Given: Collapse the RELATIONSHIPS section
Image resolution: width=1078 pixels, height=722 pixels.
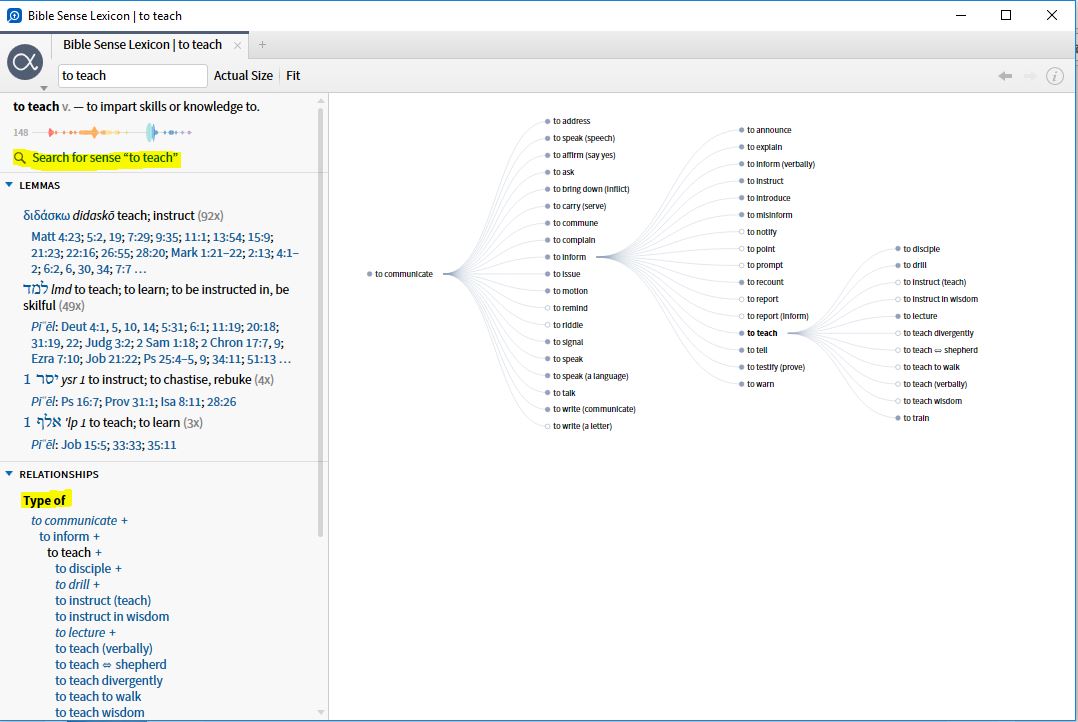Looking at the screenshot, I should click(9, 474).
